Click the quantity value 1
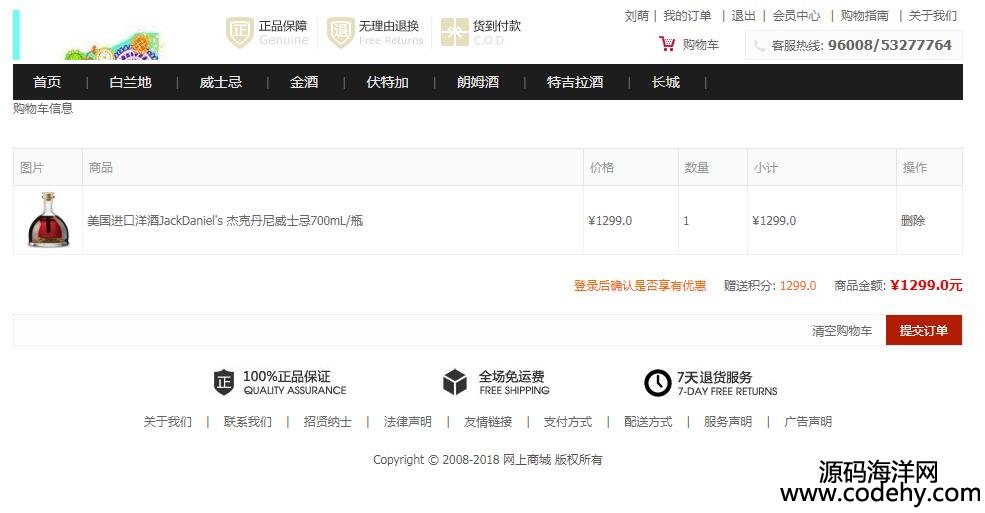 pos(686,221)
